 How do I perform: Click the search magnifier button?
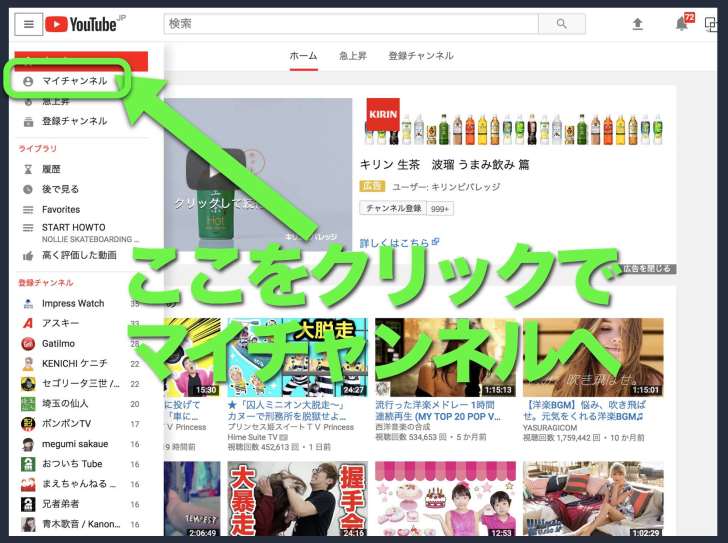[x=562, y=24]
